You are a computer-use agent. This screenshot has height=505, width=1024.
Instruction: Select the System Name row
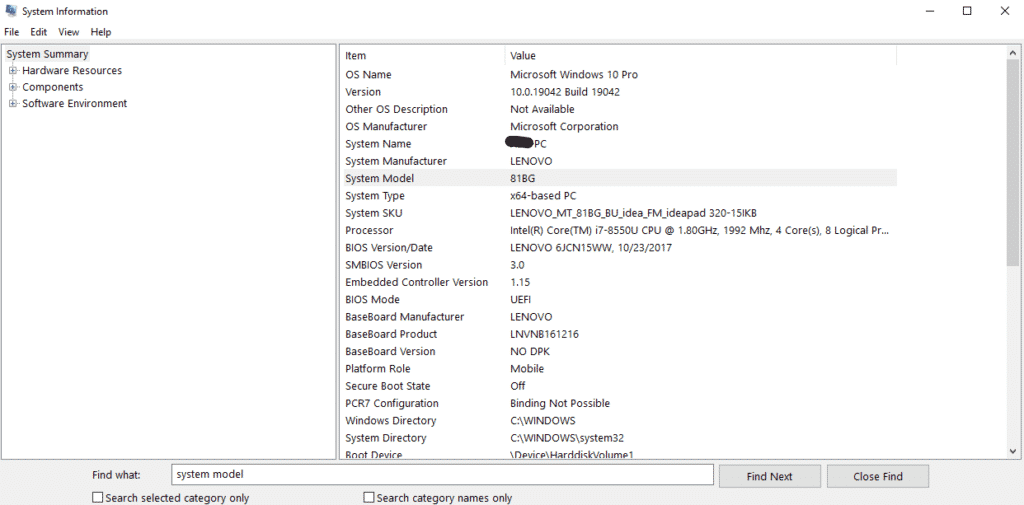point(619,144)
